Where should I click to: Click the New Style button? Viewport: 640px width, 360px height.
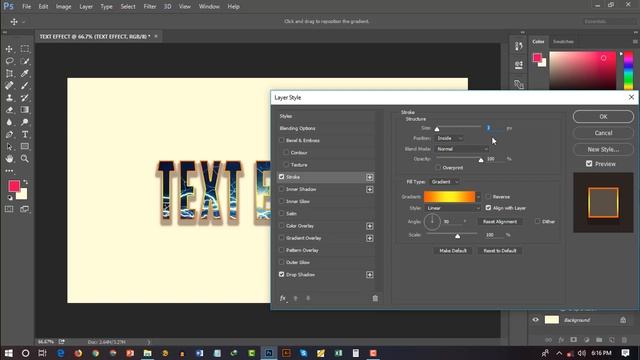[x=603, y=149]
